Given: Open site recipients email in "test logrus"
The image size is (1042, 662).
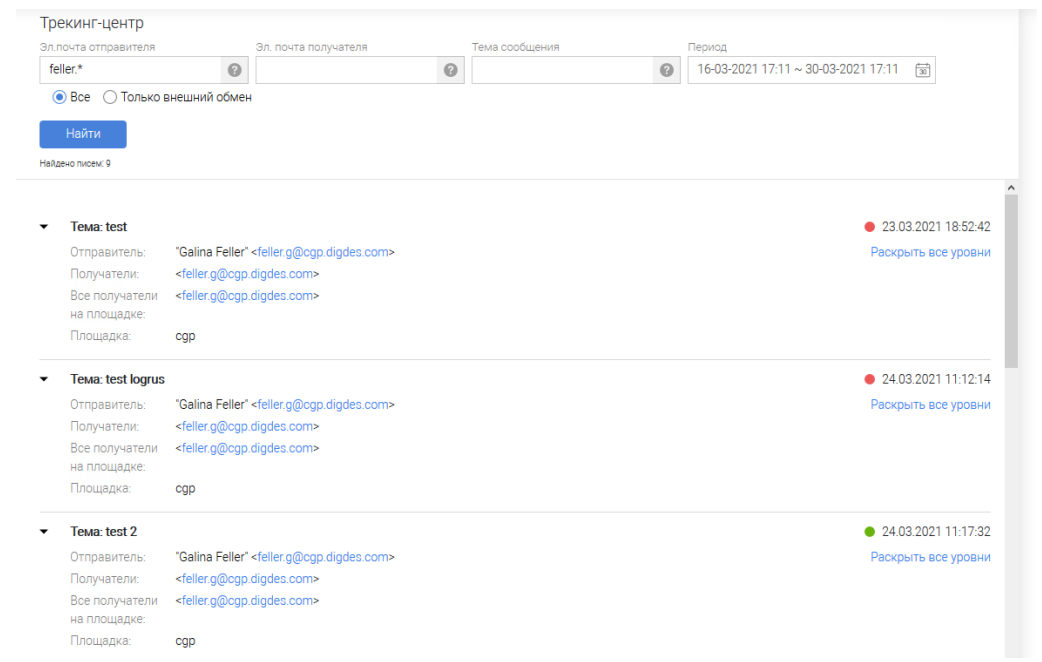Looking at the screenshot, I should click(x=247, y=448).
